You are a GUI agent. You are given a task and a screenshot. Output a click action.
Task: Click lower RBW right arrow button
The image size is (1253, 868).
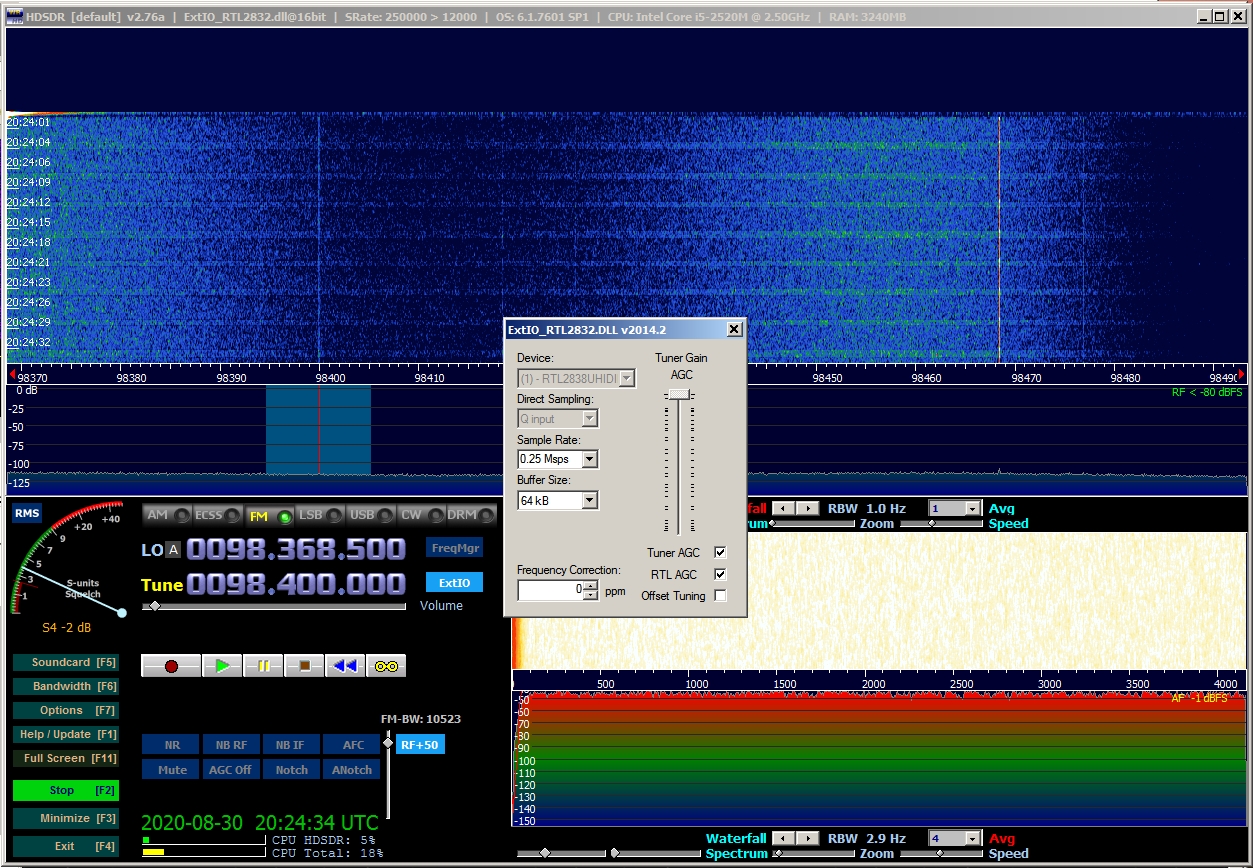coord(809,838)
